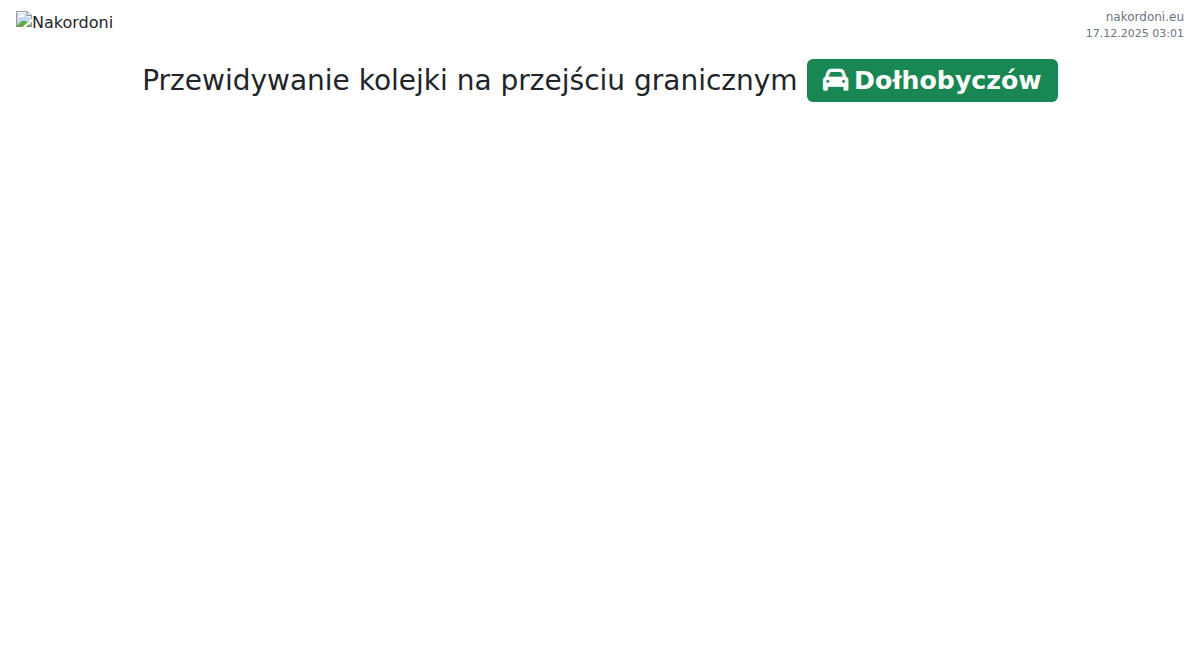Click the empty white page body
The image size is (1200, 651).
pyautogui.click(x=600, y=380)
